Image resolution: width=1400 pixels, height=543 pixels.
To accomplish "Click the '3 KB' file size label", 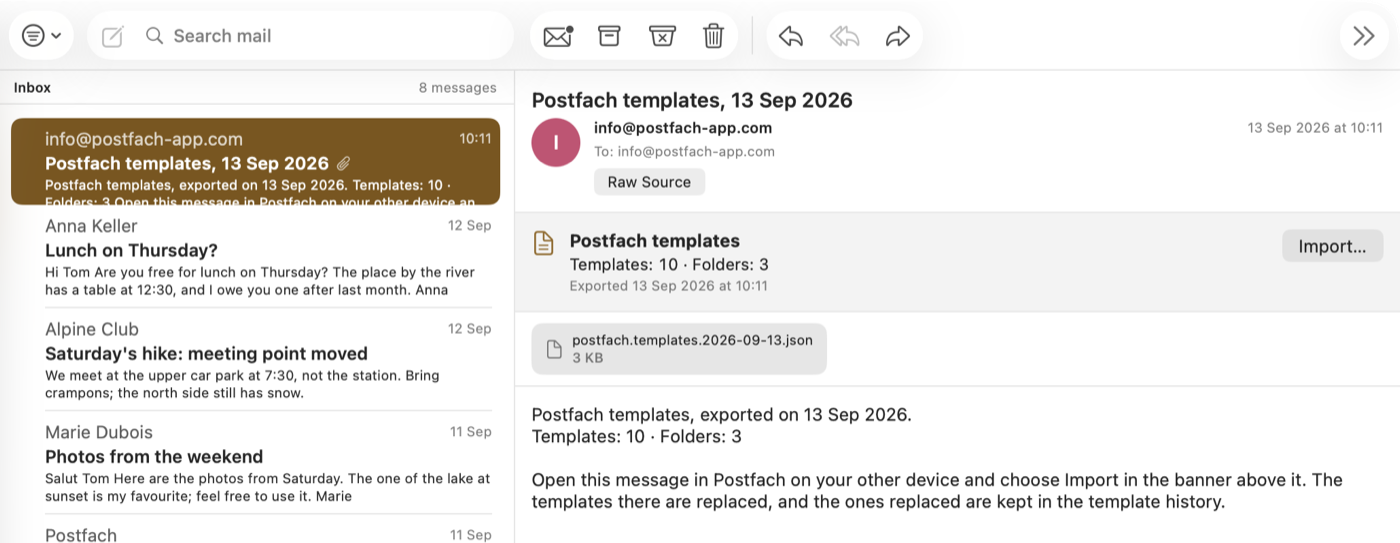I will tap(587, 358).
